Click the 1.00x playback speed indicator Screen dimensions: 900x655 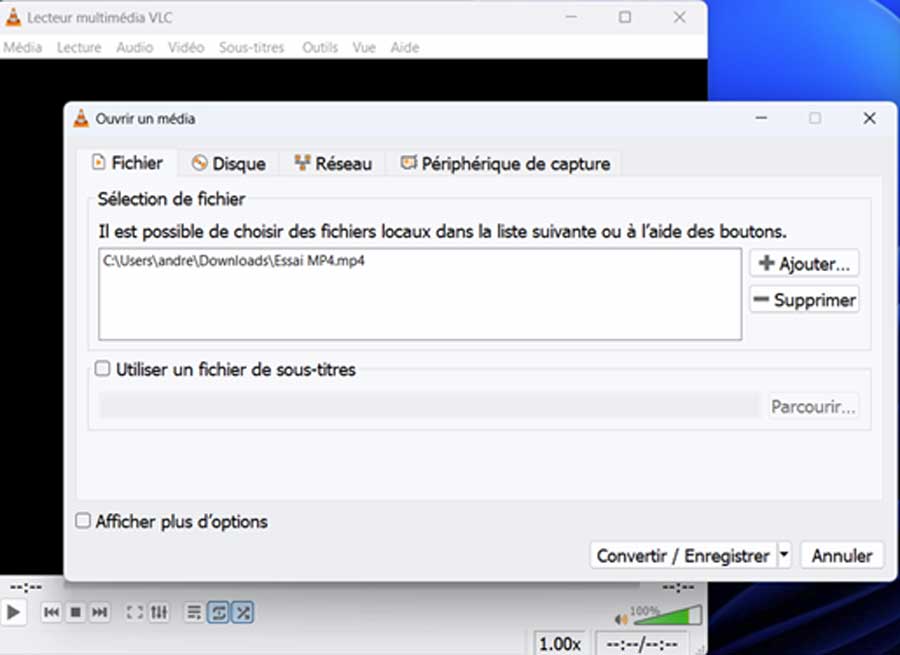pyautogui.click(x=560, y=644)
